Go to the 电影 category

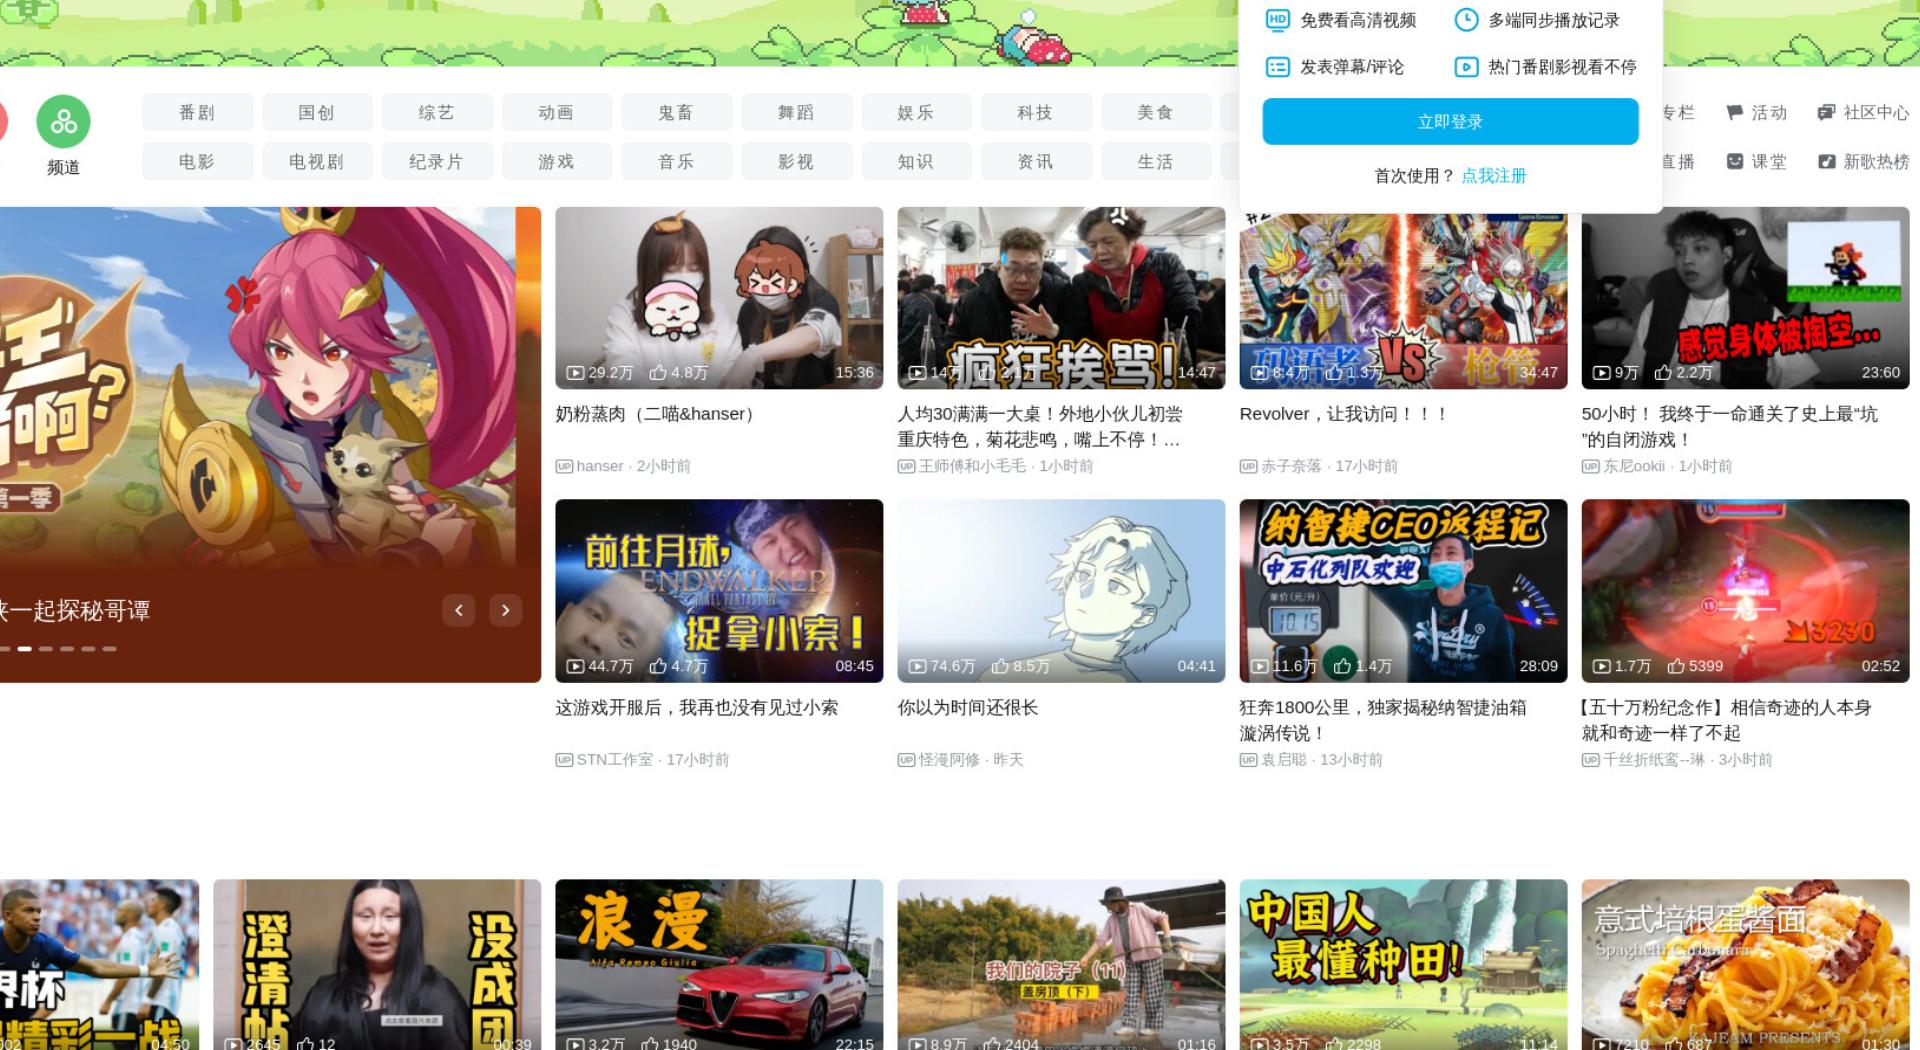pos(197,161)
